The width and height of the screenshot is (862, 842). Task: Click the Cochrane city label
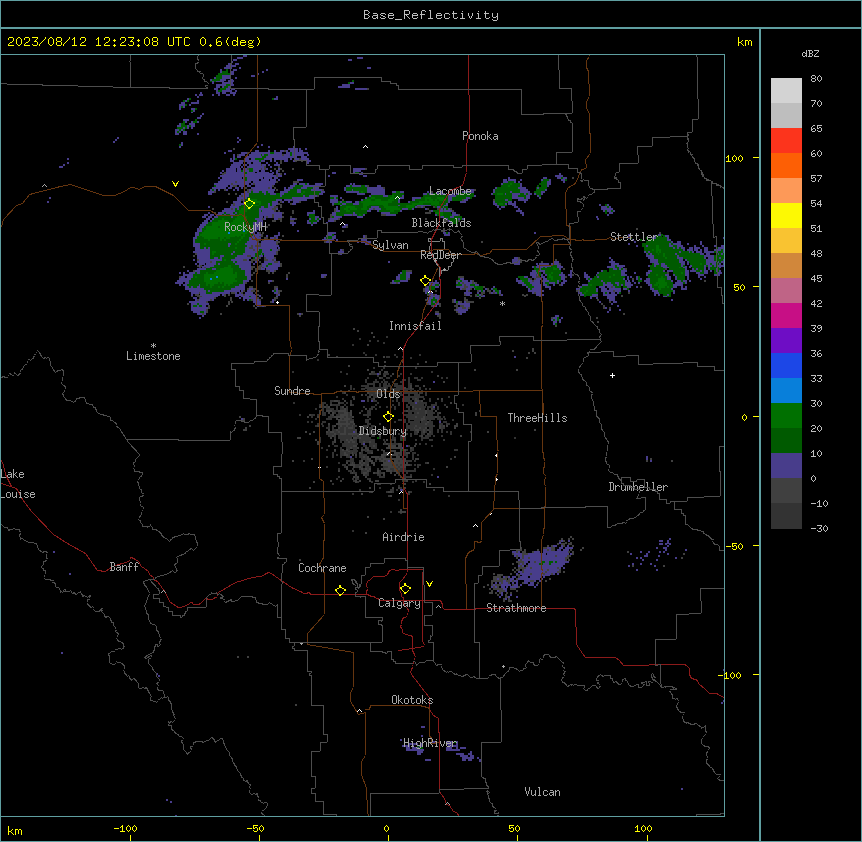[322, 568]
